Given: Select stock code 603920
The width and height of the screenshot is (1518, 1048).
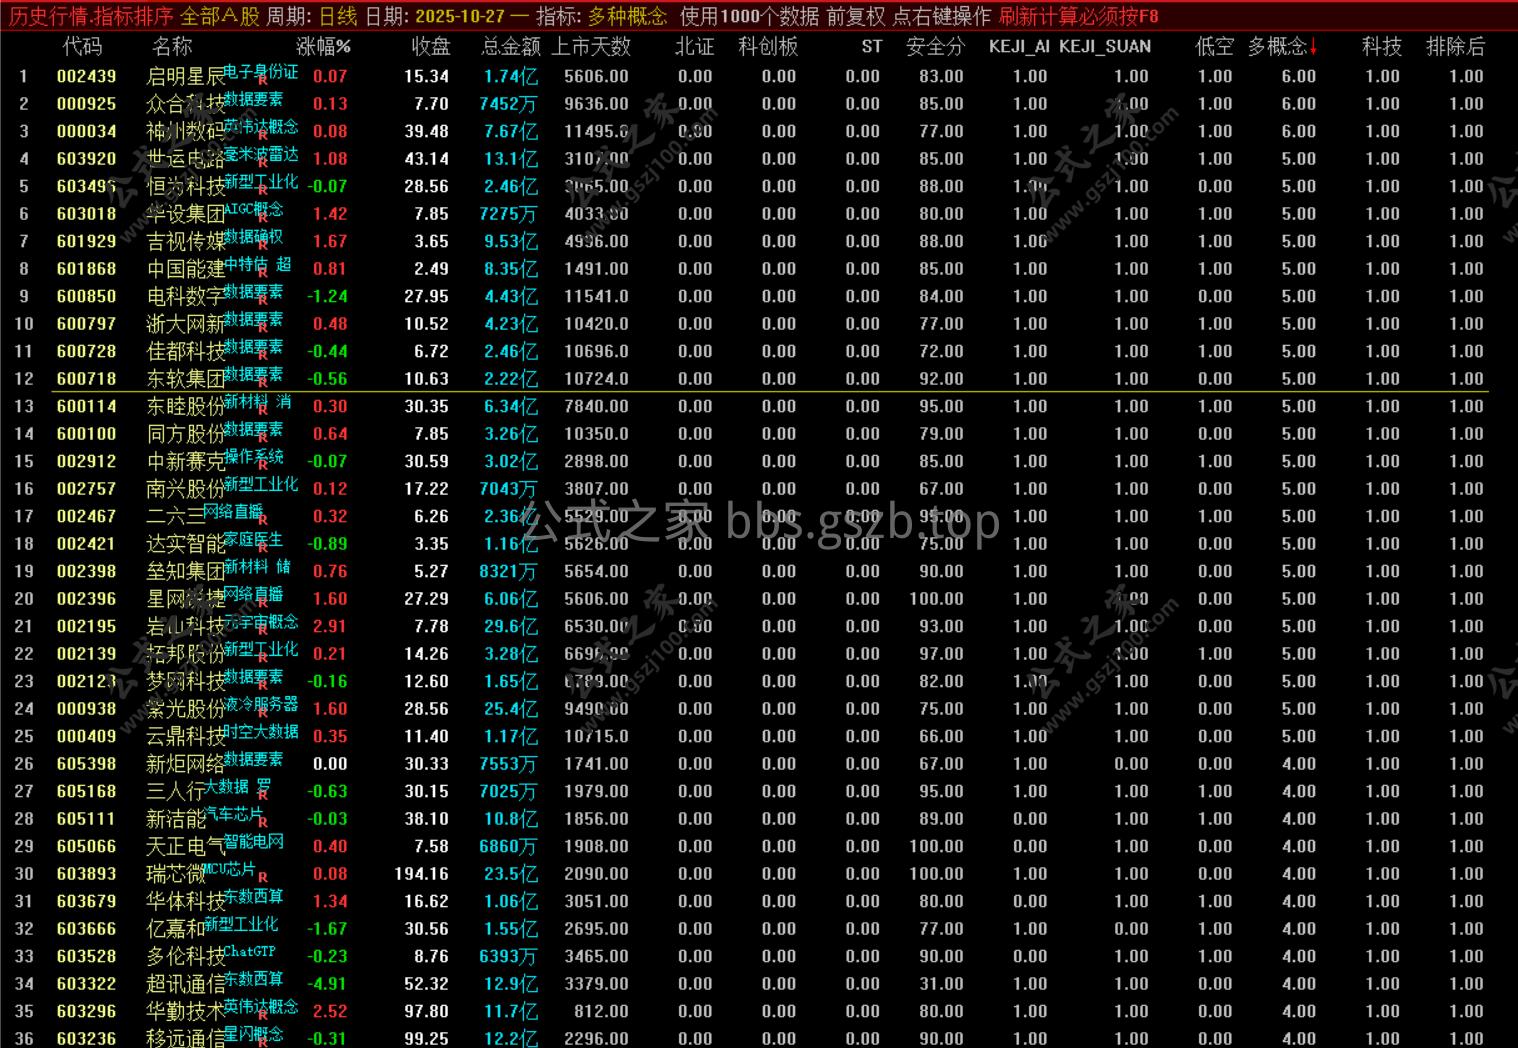Looking at the screenshot, I should pyautogui.click(x=86, y=159).
